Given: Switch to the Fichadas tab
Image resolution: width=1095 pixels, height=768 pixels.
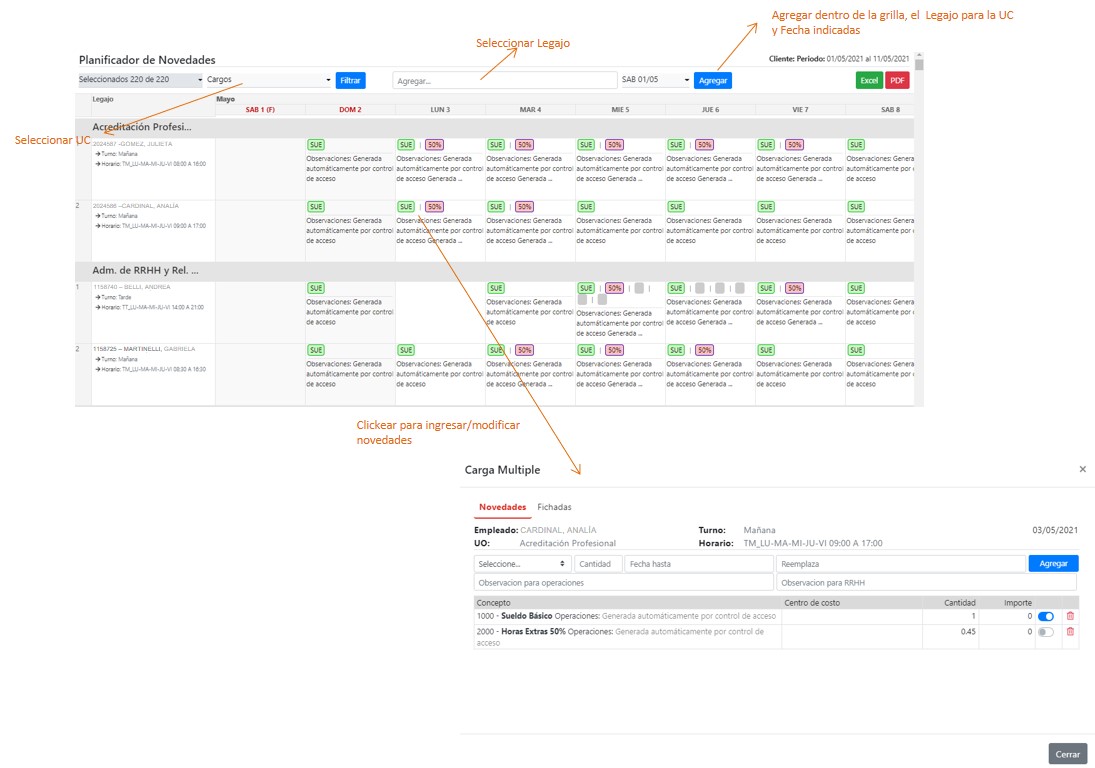Looking at the screenshot, I should point(554,507).
